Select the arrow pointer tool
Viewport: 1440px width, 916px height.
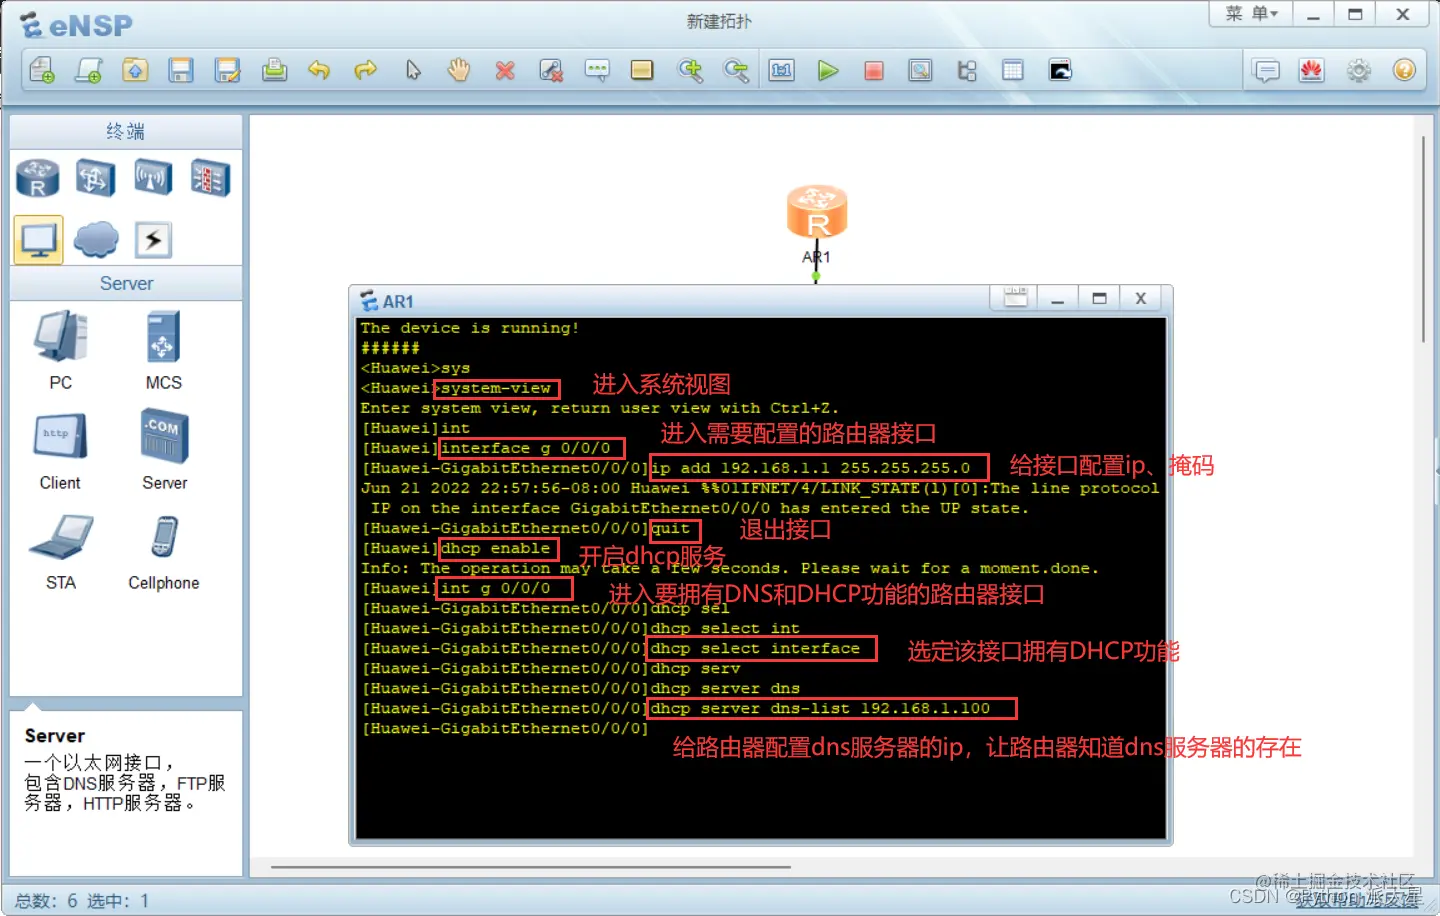click(x=413, y=70)
